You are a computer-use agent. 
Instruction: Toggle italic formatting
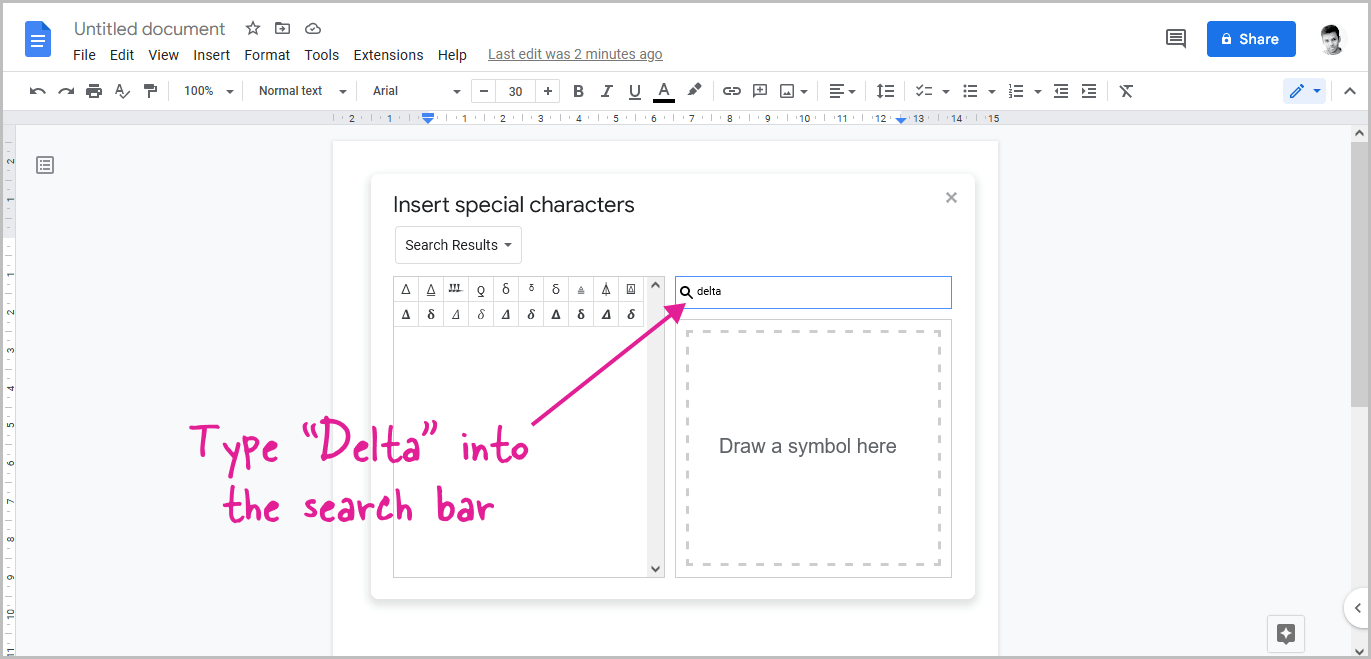click(607, 91)
